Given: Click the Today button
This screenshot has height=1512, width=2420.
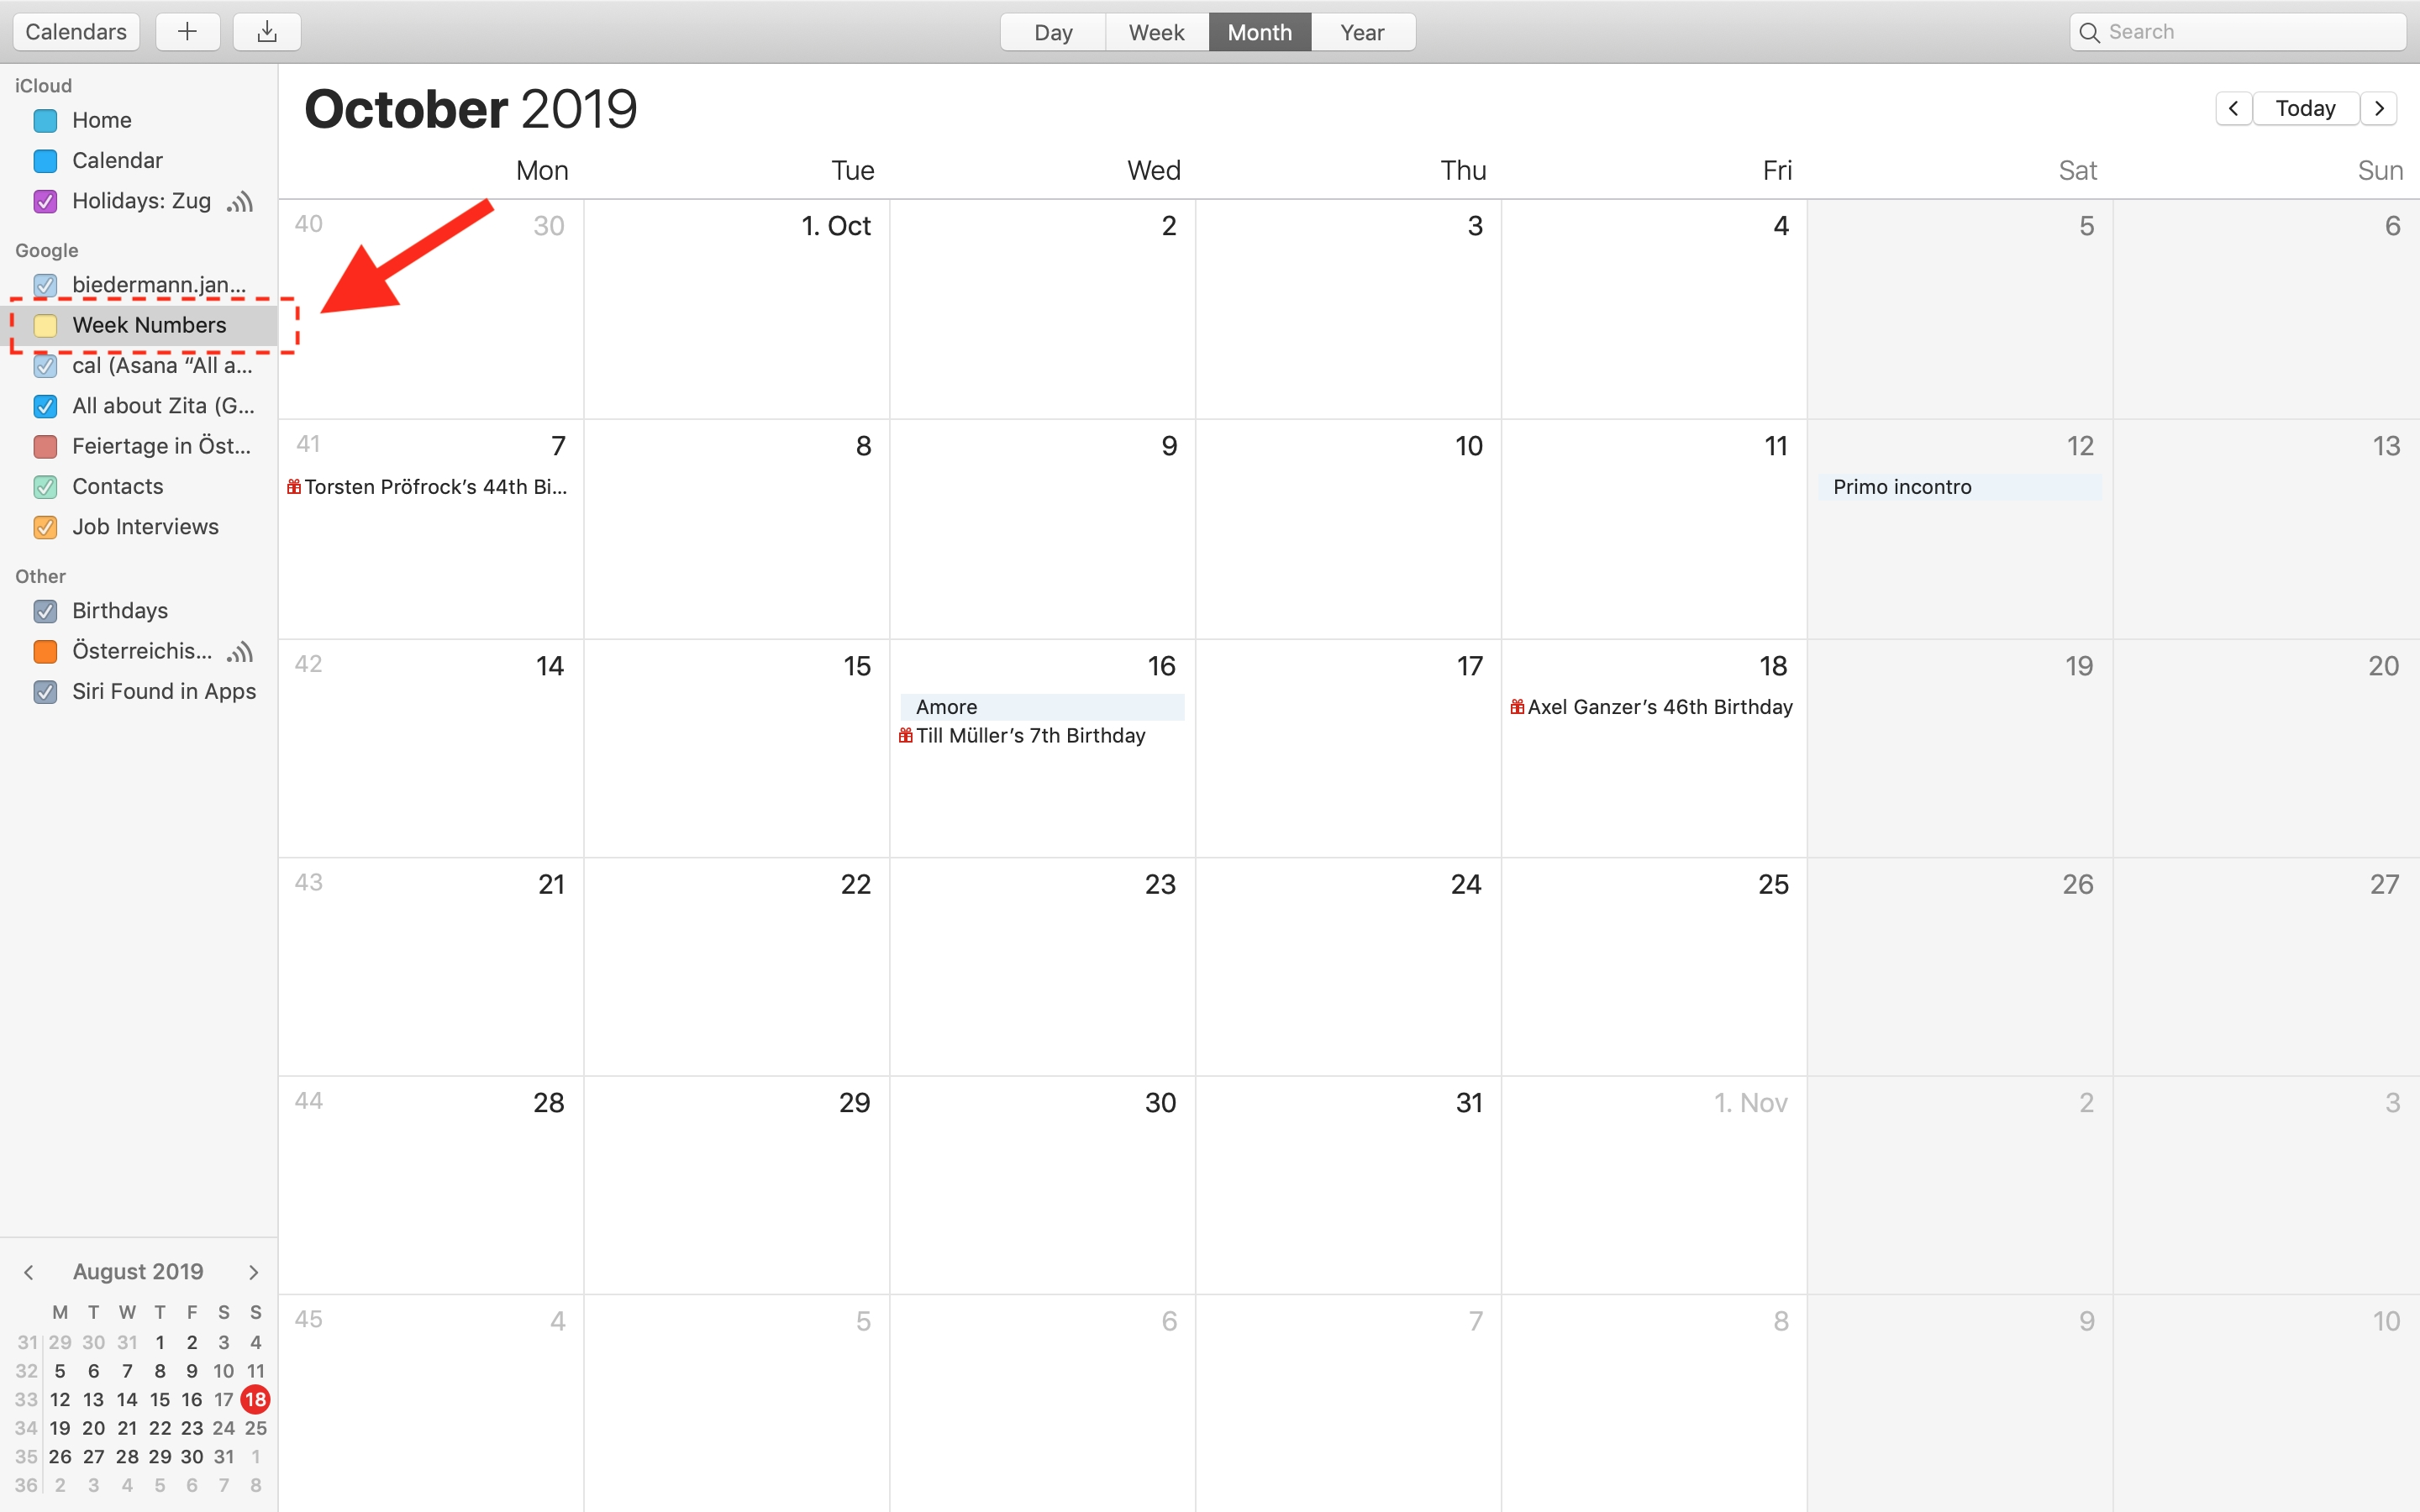Looking at the screenshot, I should (2305, 108).
